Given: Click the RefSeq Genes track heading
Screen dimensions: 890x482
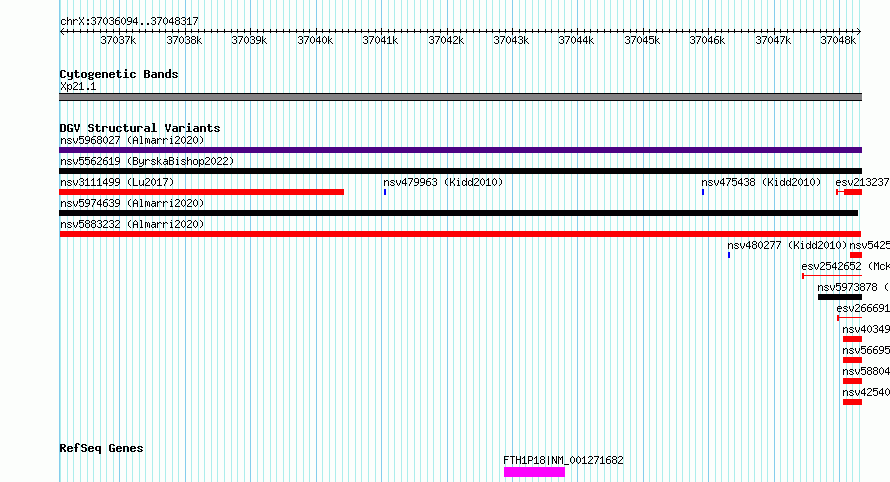Looking at the screenshot, I should (x=102, y=448).
